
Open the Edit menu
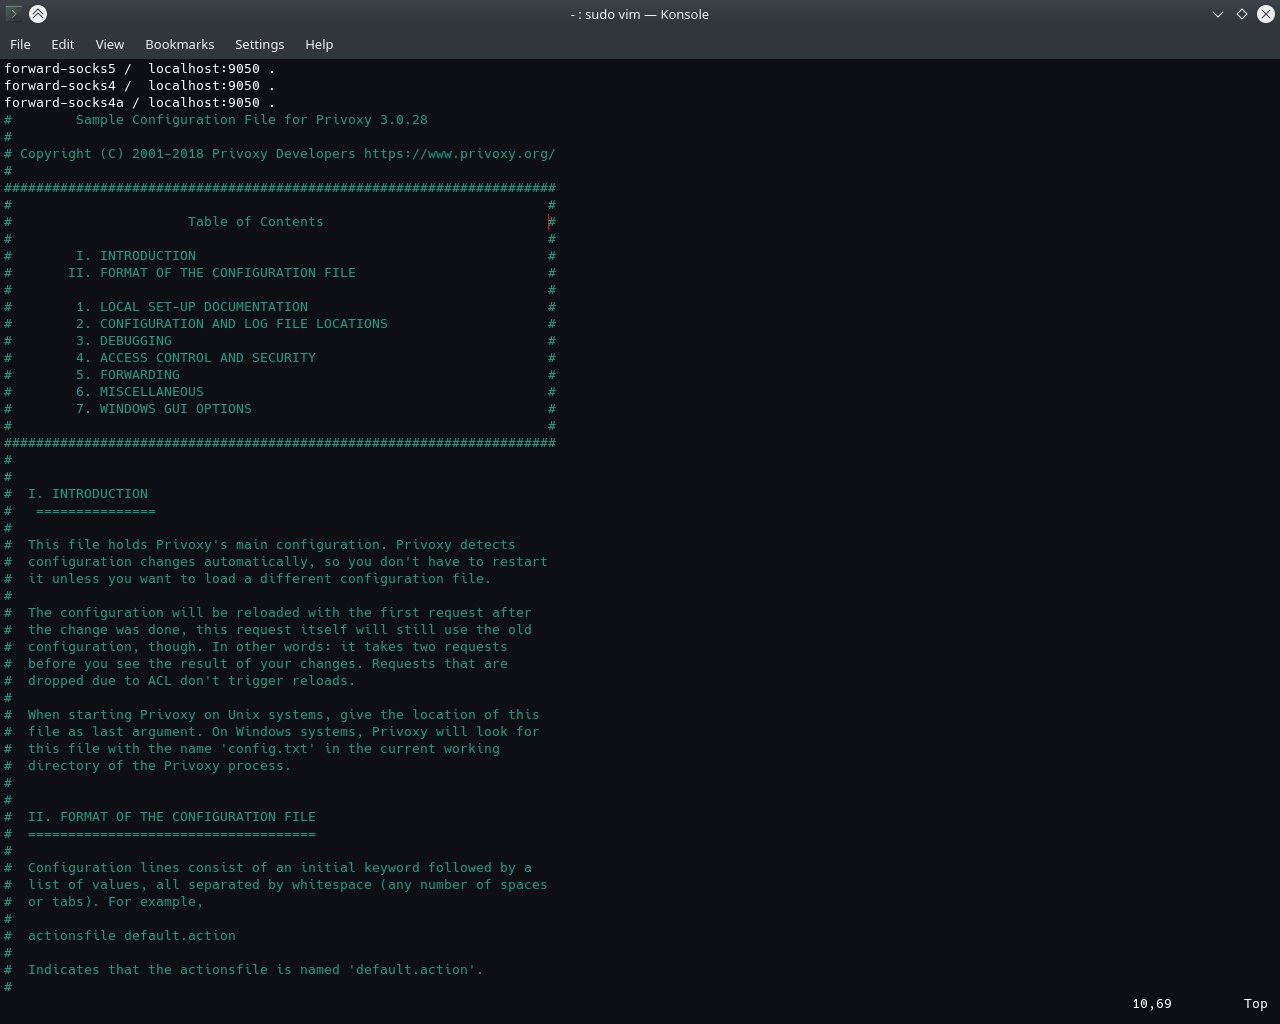[x=62, y=44]
